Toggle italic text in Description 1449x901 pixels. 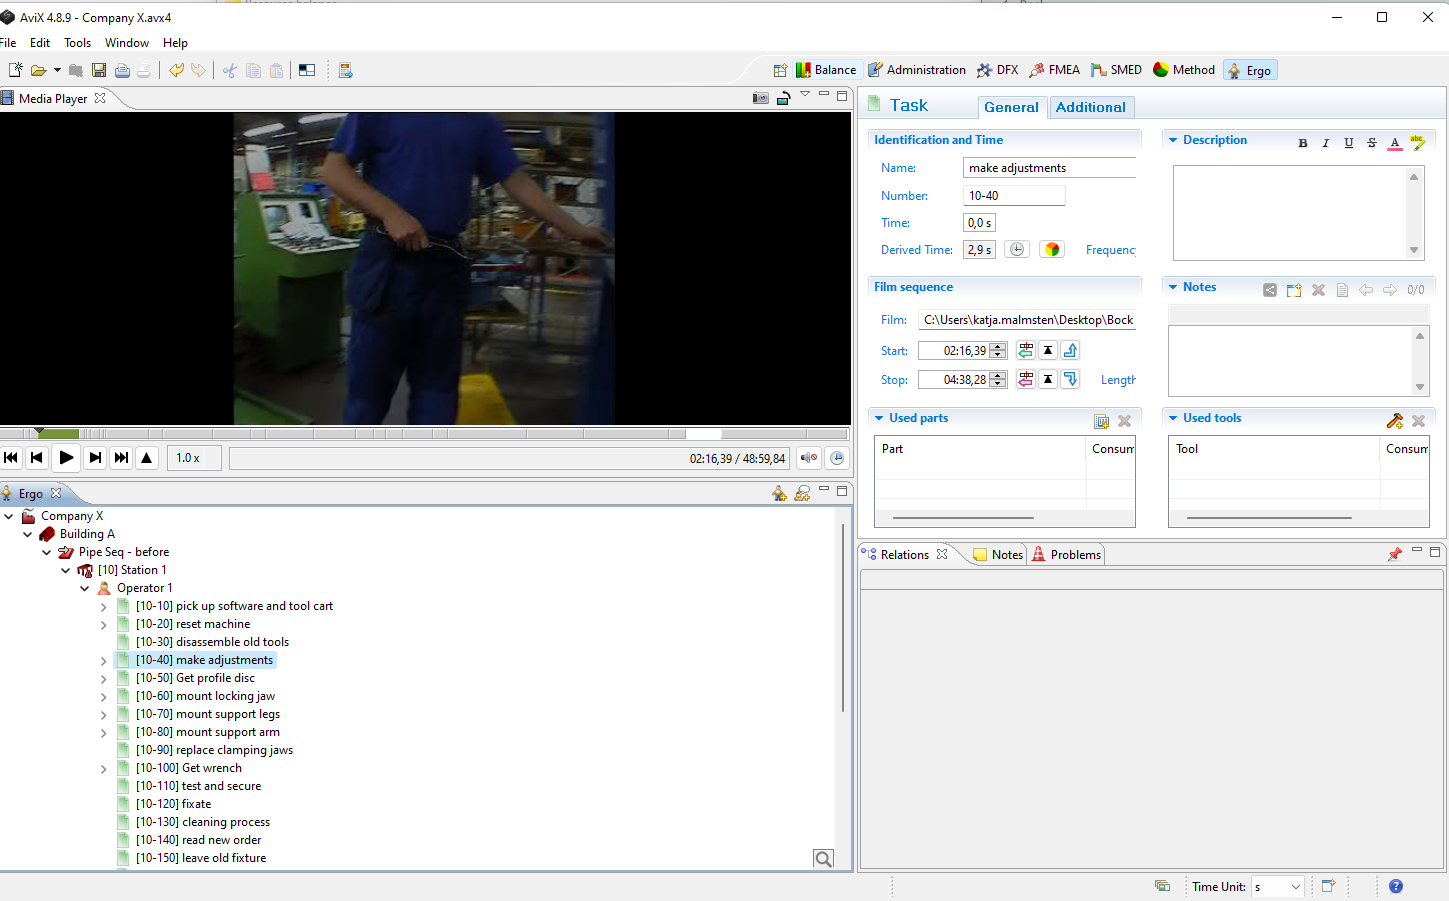[x=1325, y=143]
